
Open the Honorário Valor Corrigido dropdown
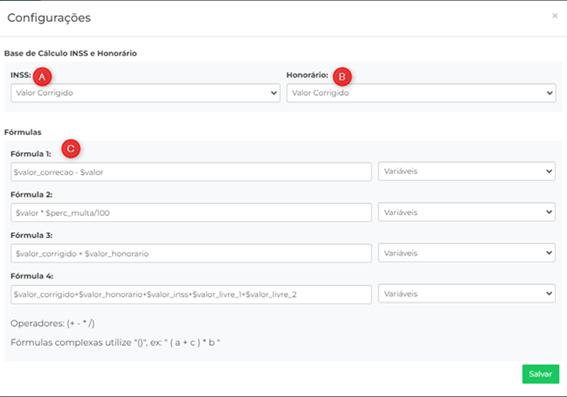coord(421,93)
